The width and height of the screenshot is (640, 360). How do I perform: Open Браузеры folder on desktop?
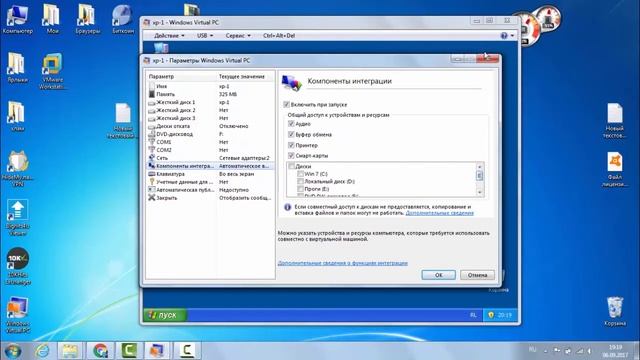tap(87, 19)
